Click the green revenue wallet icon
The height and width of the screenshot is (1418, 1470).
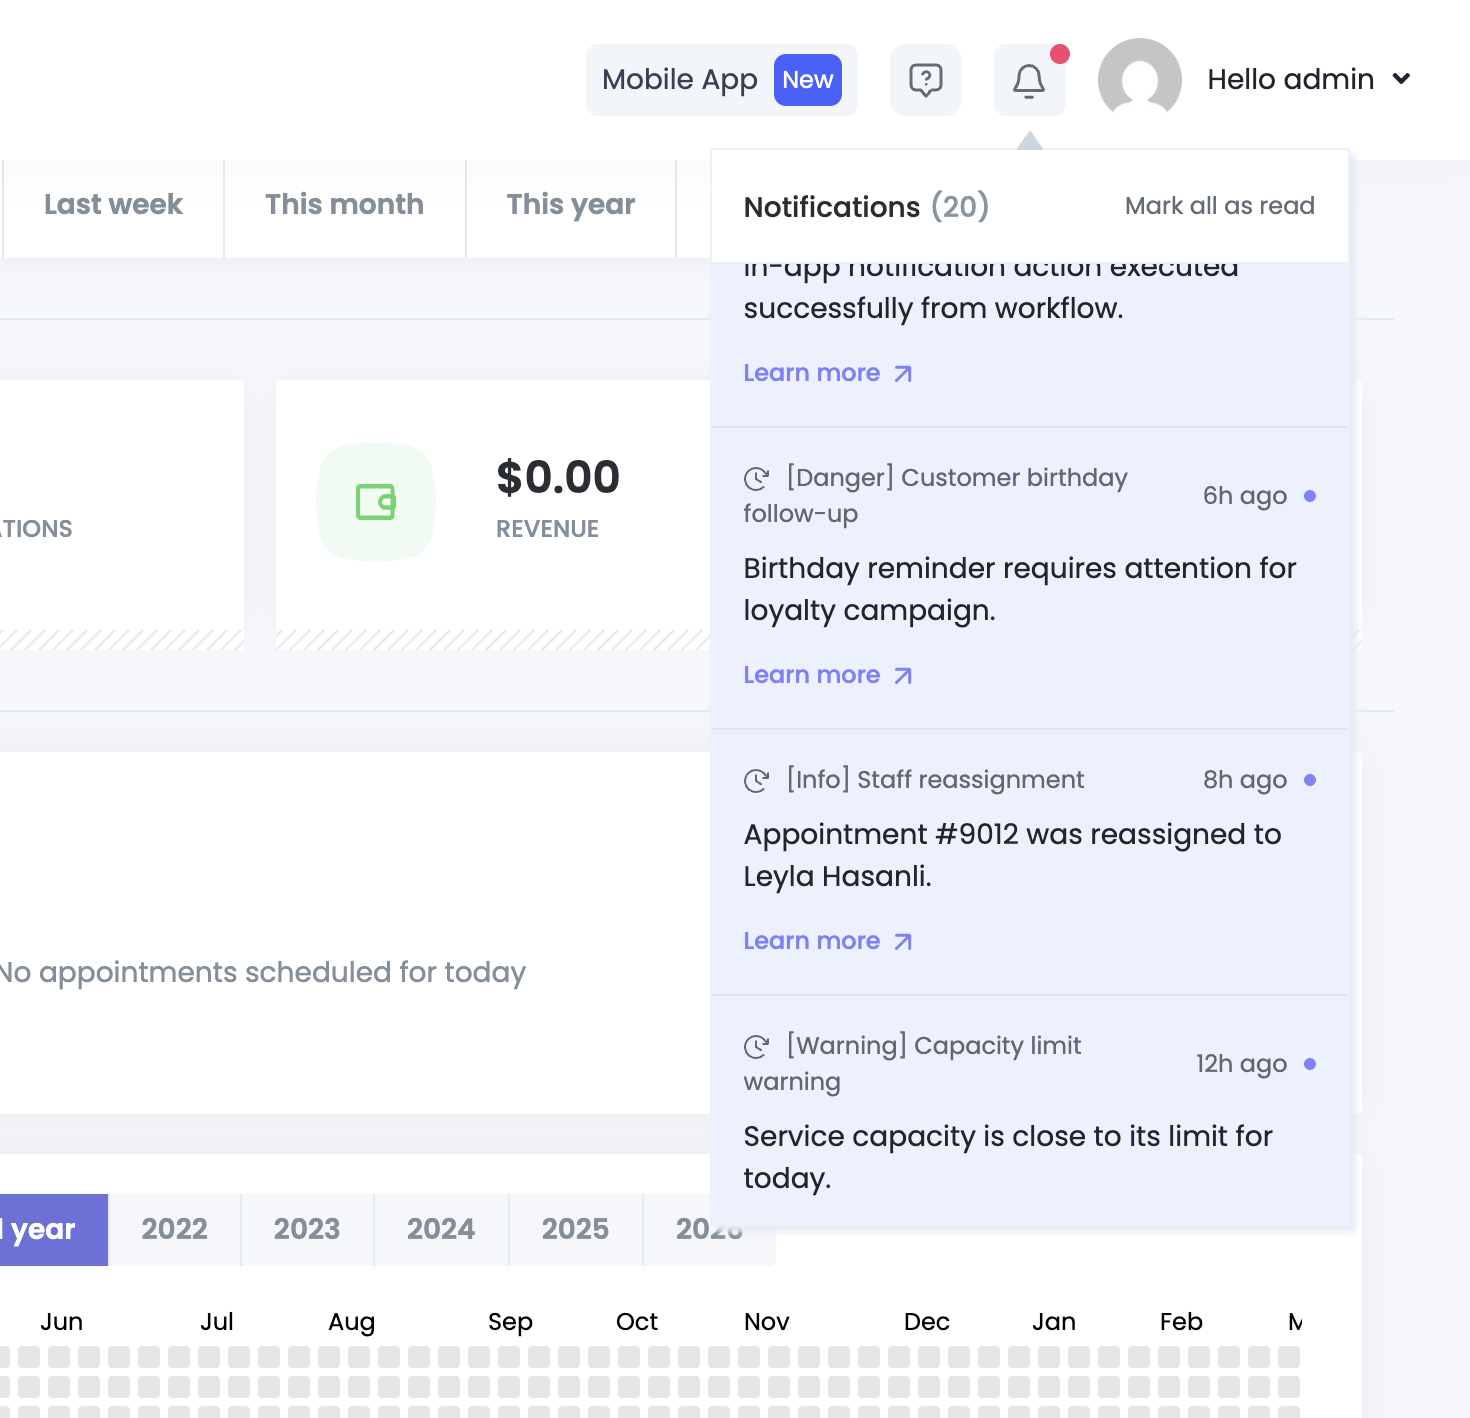376,501
